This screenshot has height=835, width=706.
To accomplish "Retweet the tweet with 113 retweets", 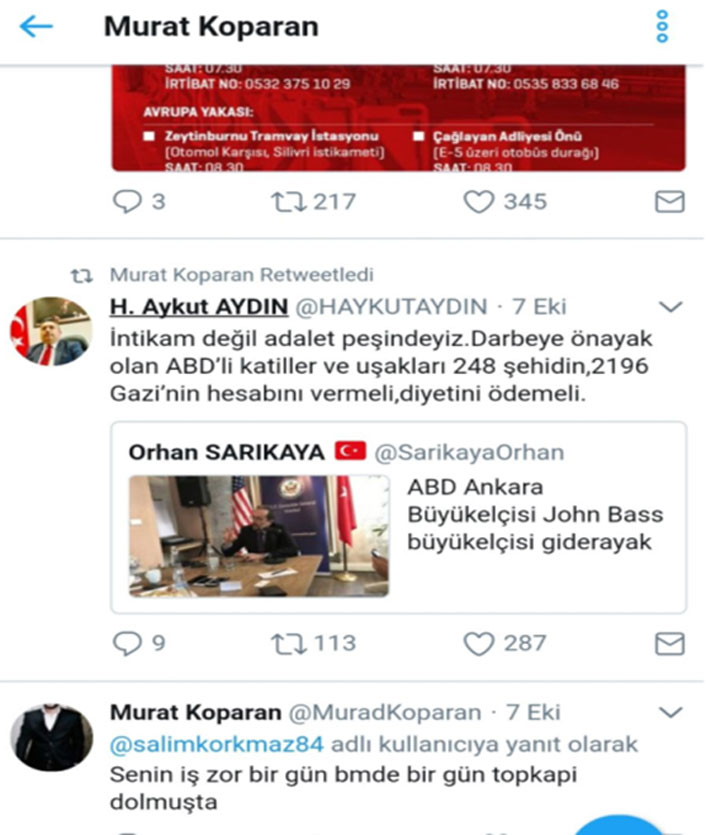I will pyautogui.click(x=289, y=643).
